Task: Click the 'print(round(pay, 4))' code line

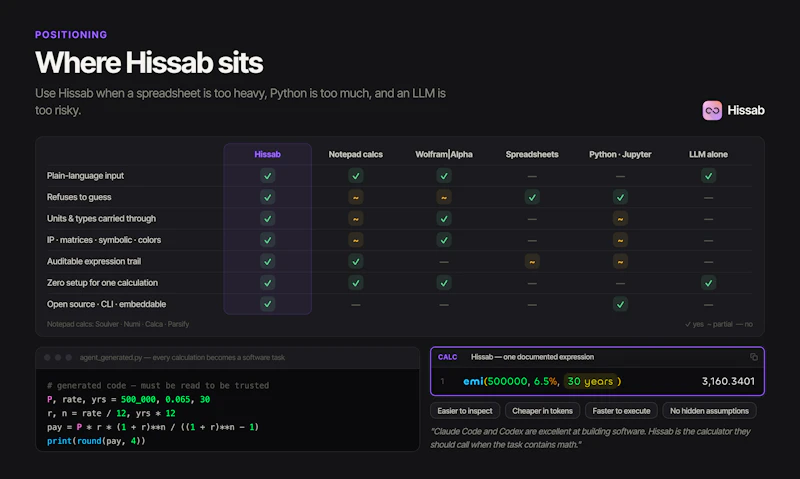Action: pyautogui.click(x=96, y=441)
